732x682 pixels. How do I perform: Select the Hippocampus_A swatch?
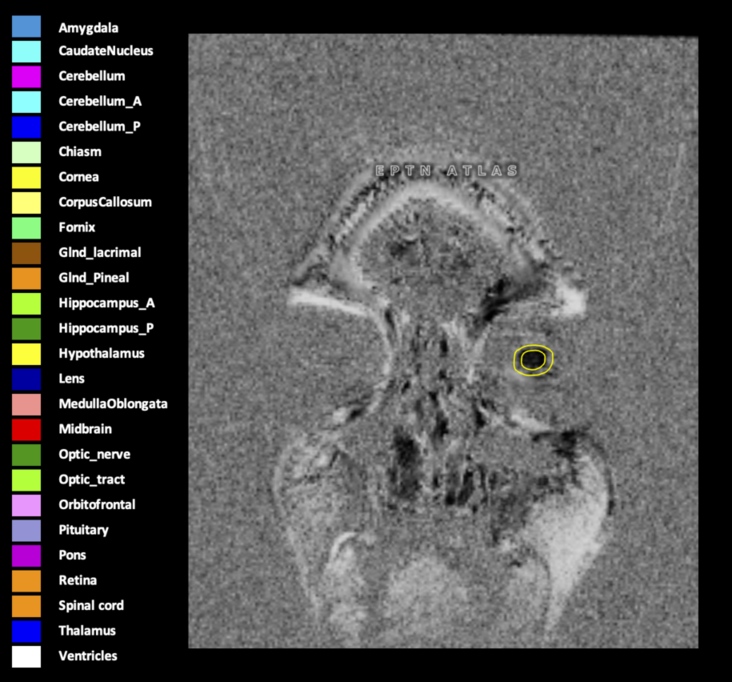(26, 304)
